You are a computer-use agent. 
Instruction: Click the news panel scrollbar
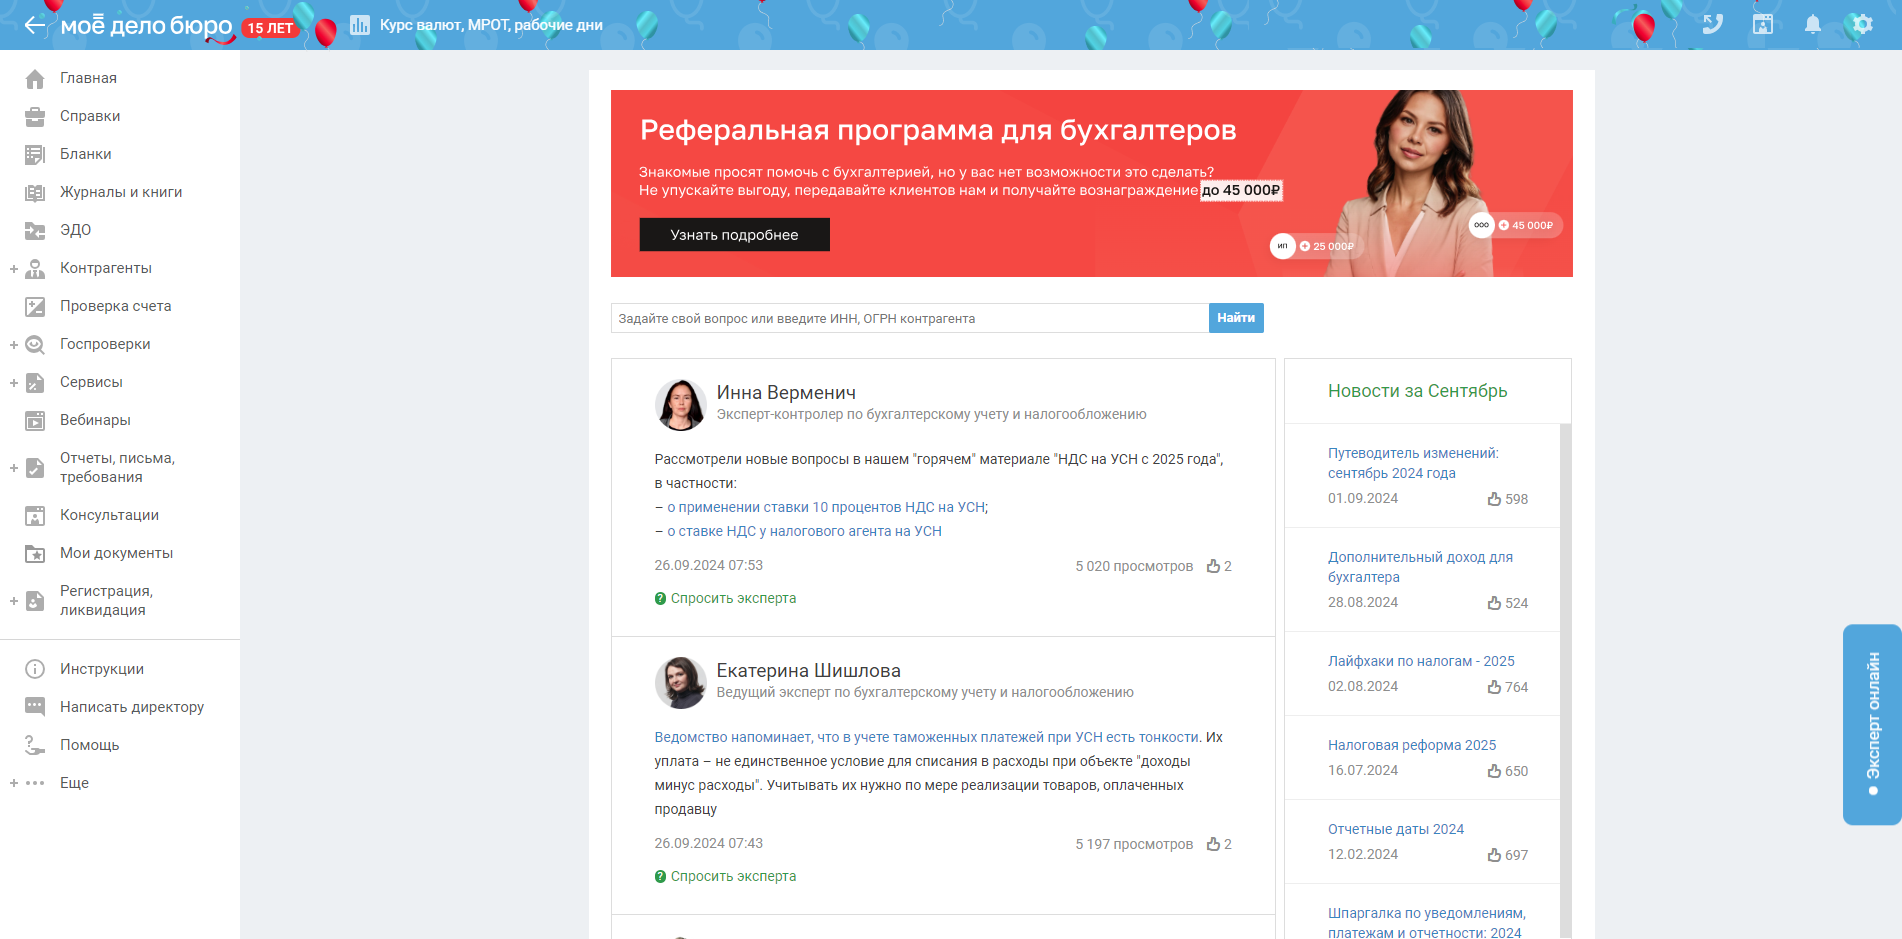coord(1565,681)
